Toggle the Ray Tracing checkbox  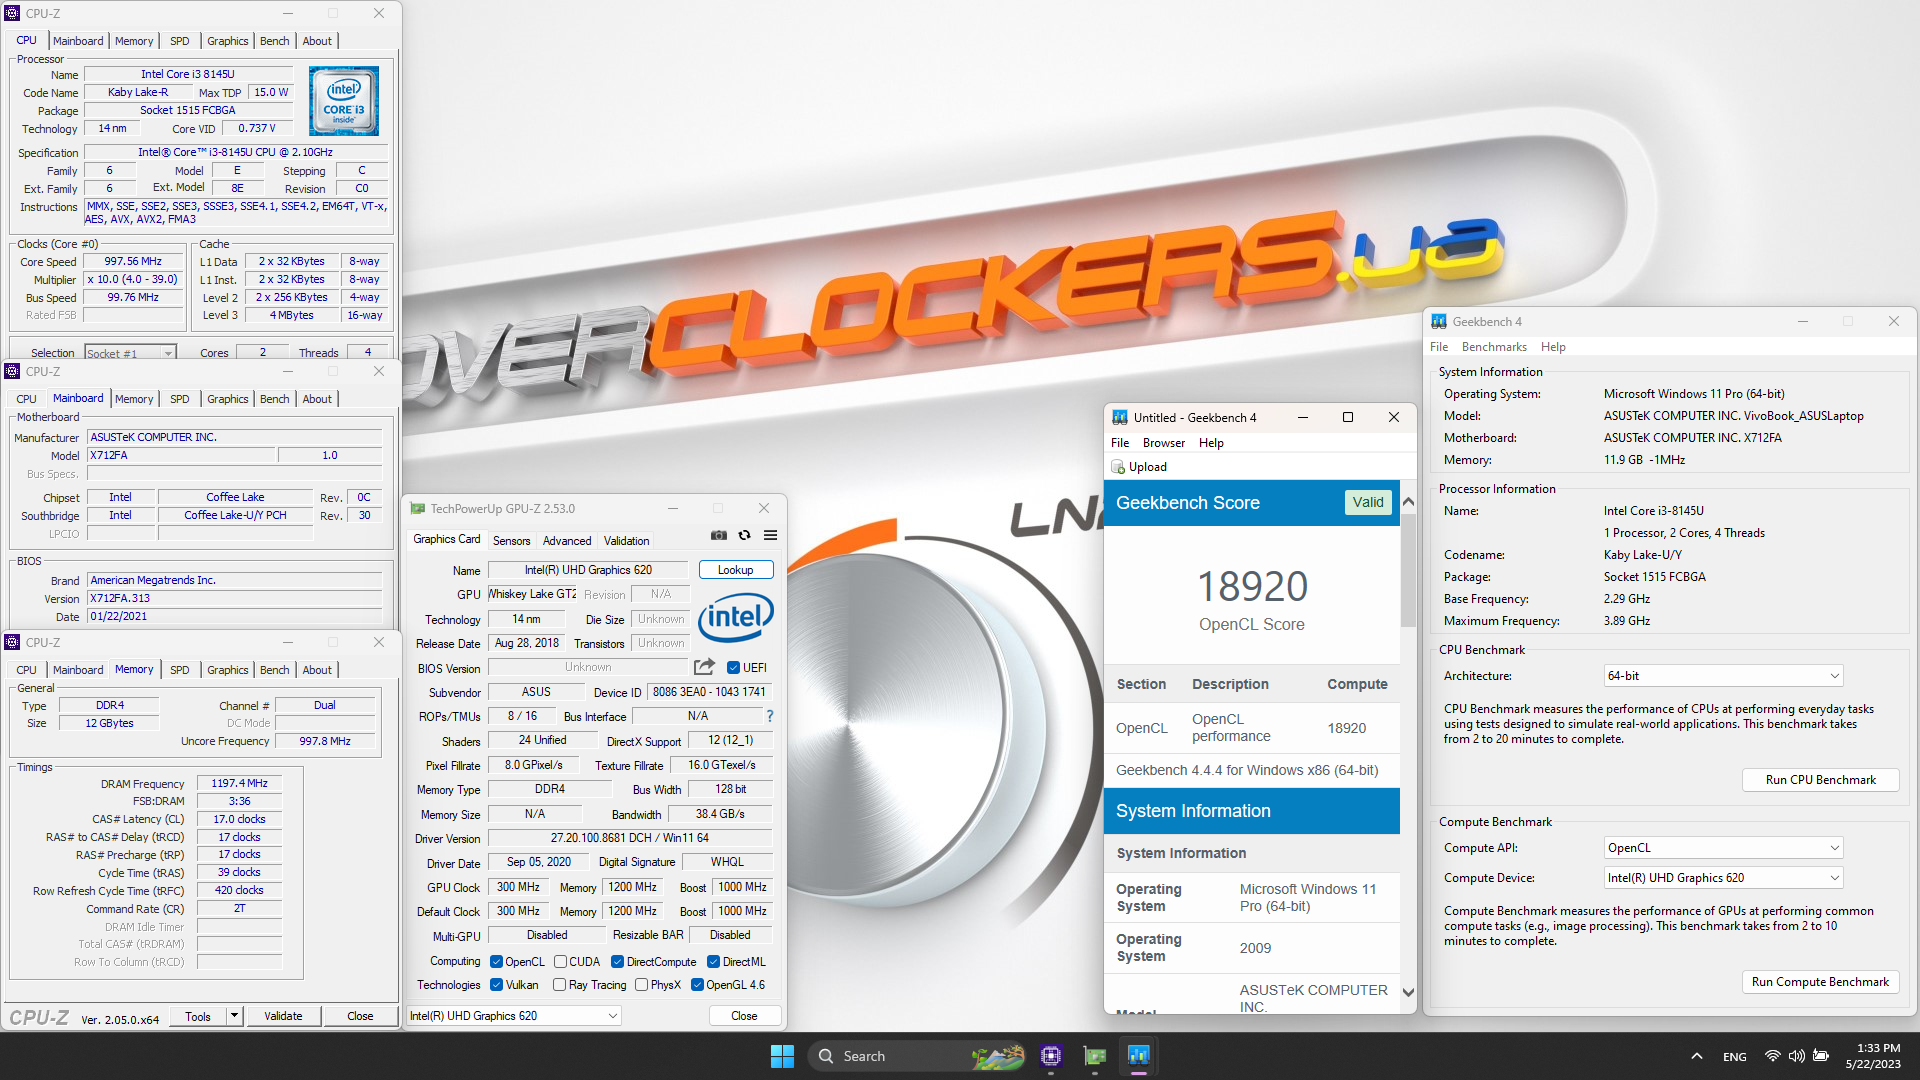pyautogui.click(x=559, y=985)
